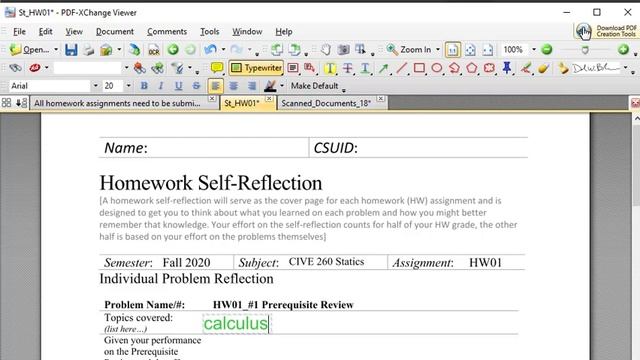The image size is (640, 360).
Task: Select the Underline text markup tool
Action: pyautogui.click(x=365, y=68)
